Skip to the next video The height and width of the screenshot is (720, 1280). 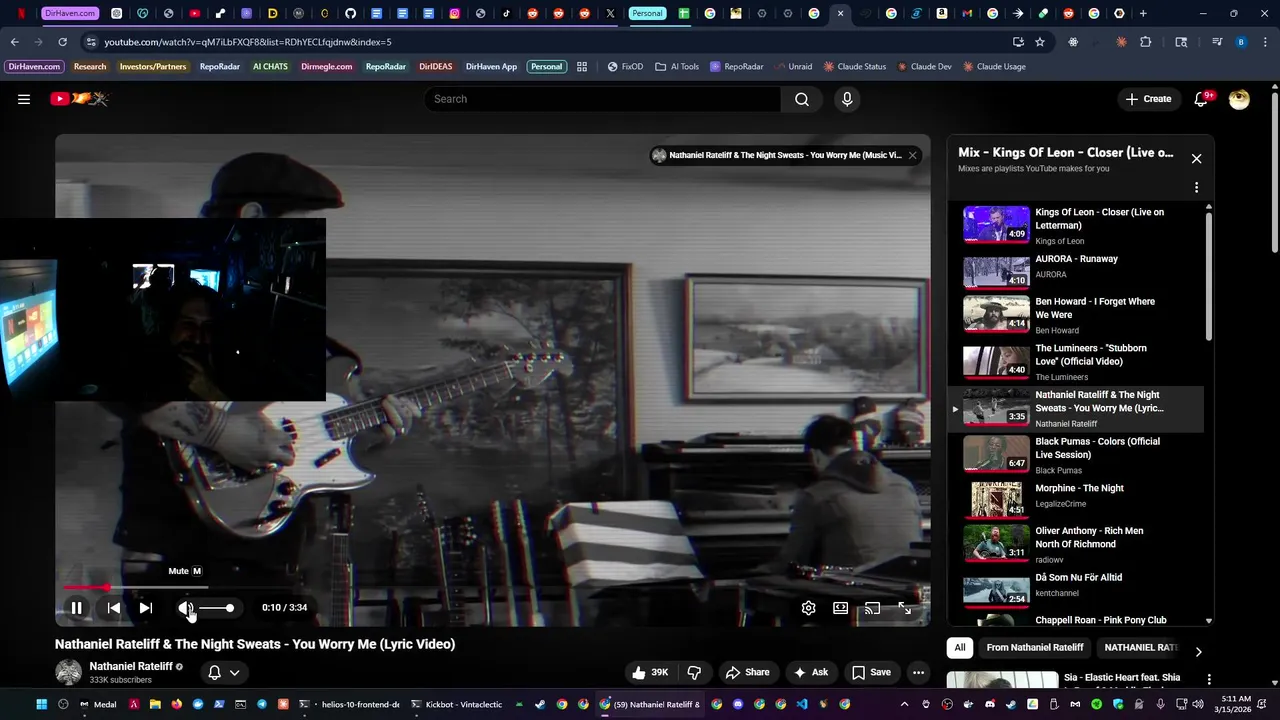pyautogui.click(x=146, y=608)
